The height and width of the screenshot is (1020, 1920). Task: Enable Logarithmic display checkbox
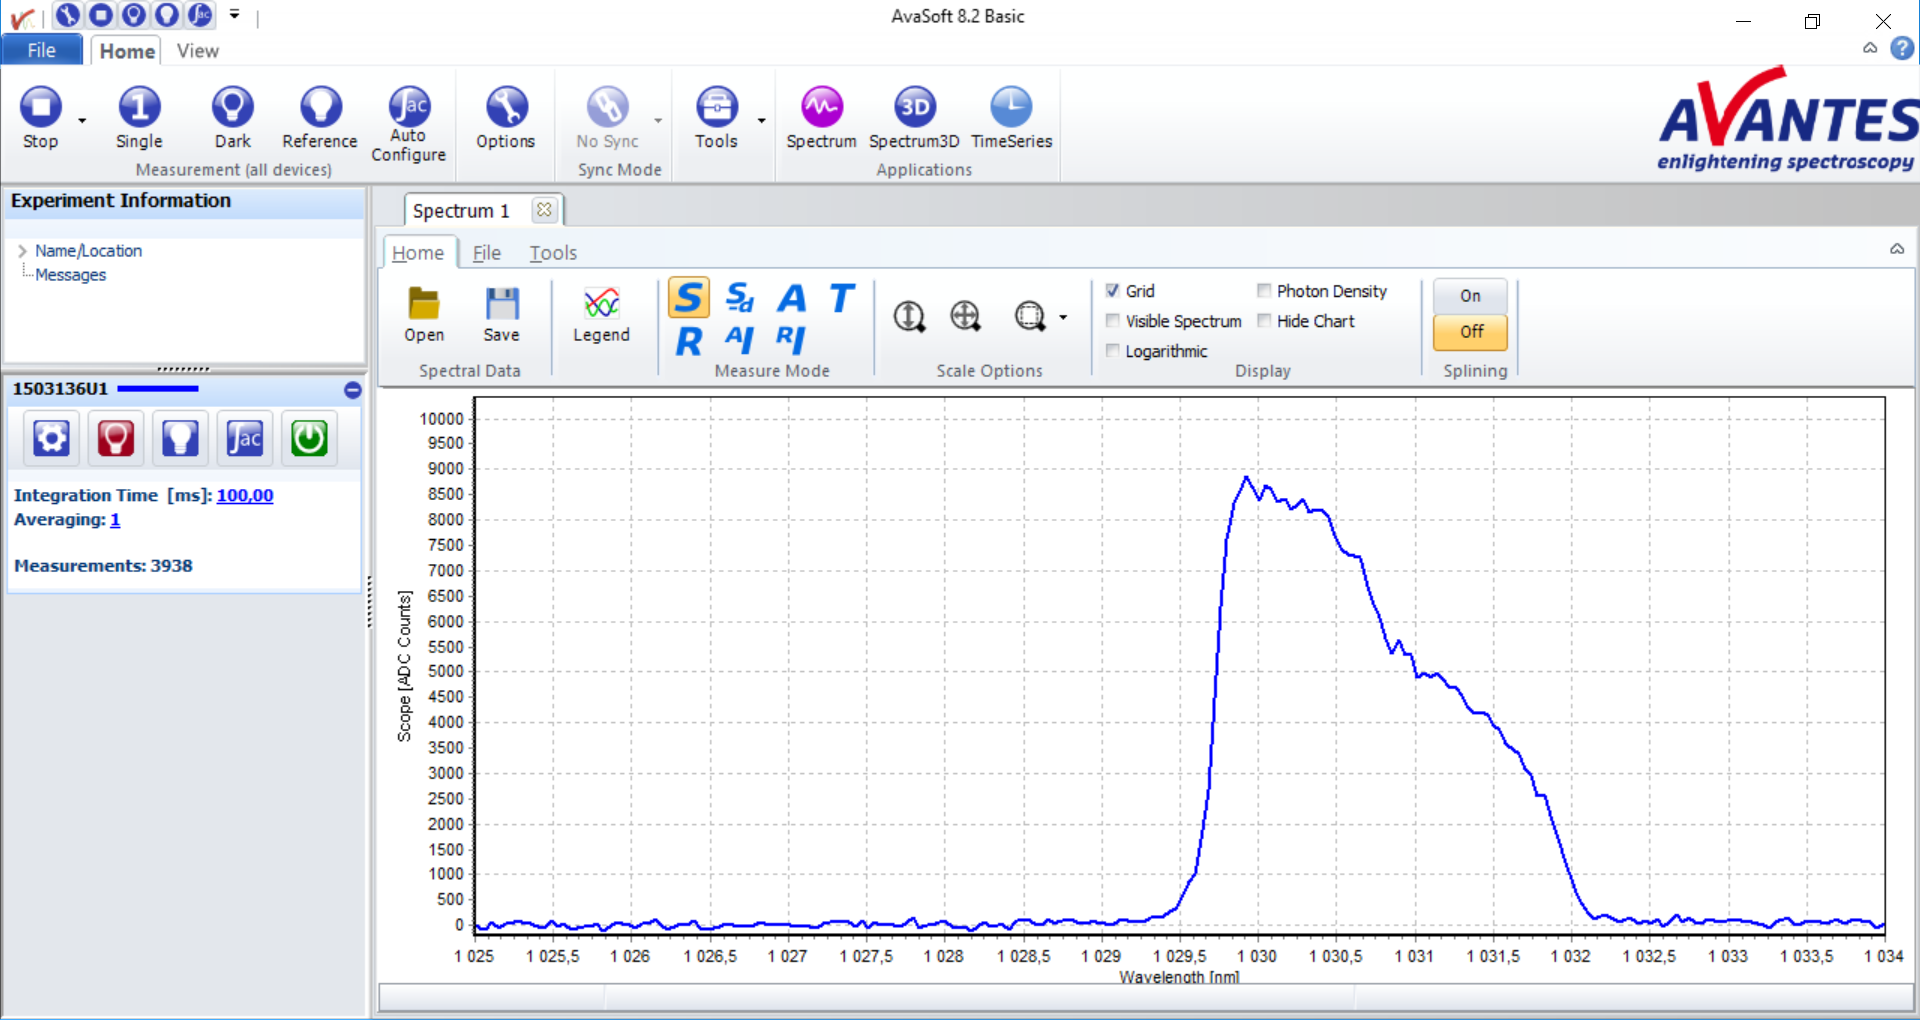[1112, 351]
